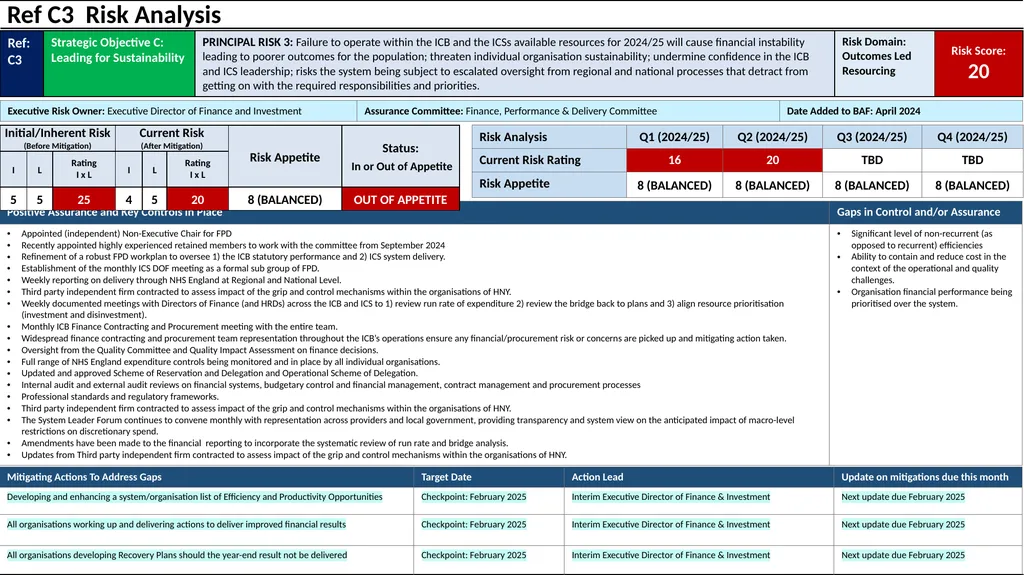Select the current risk rating cell 20 under After Mitigation

point(197,199)
